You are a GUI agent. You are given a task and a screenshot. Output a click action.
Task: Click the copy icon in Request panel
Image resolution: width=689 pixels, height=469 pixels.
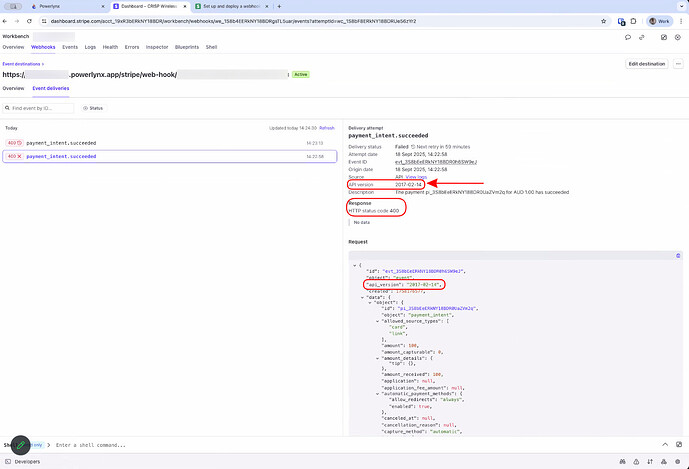coord(679,255)
